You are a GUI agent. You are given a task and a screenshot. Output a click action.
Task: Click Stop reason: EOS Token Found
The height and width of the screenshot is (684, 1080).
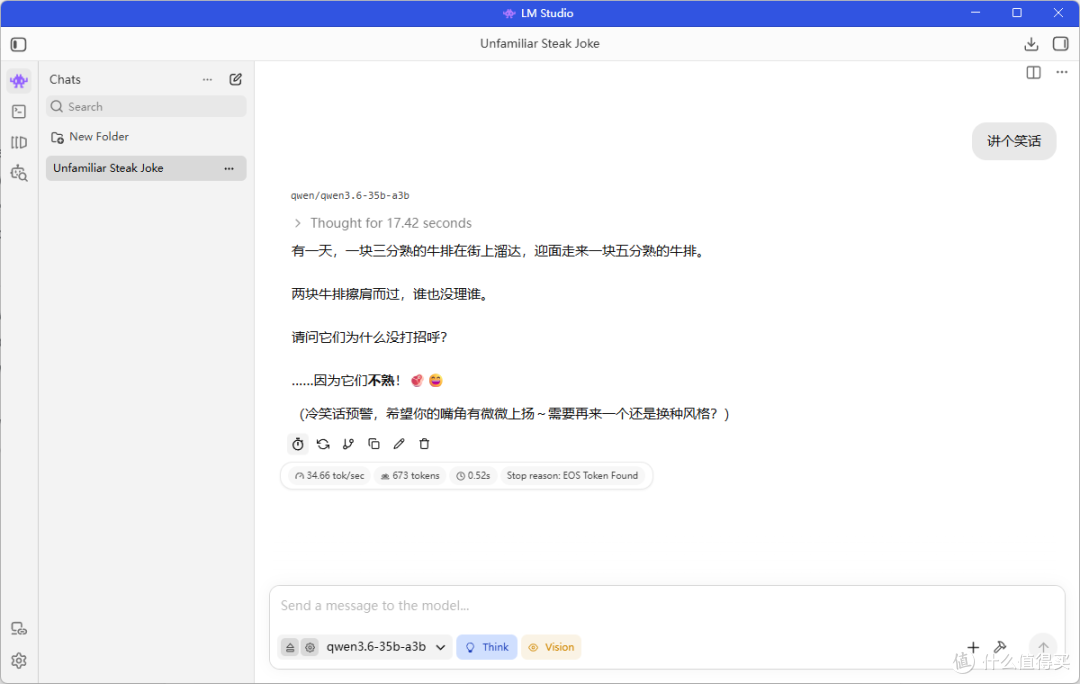tap(572, 476)
